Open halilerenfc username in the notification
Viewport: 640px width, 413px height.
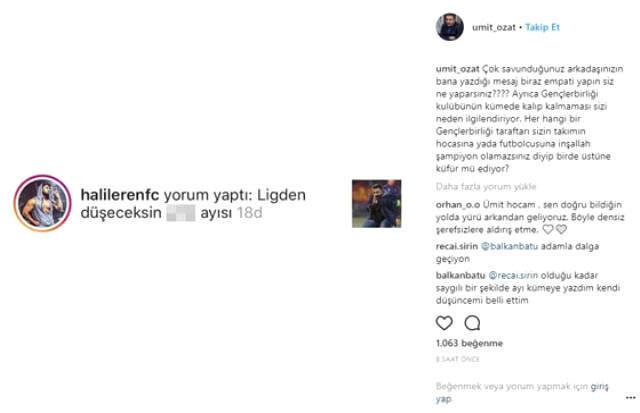(120, 195)
